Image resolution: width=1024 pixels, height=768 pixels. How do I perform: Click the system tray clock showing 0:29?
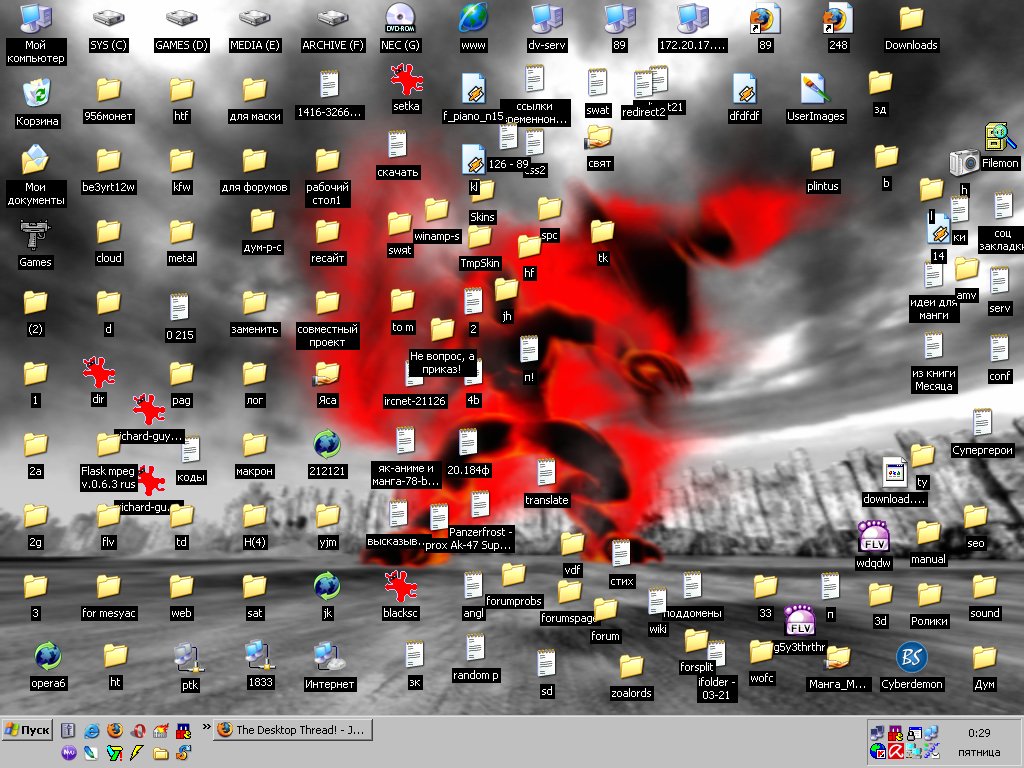point(979,733)
